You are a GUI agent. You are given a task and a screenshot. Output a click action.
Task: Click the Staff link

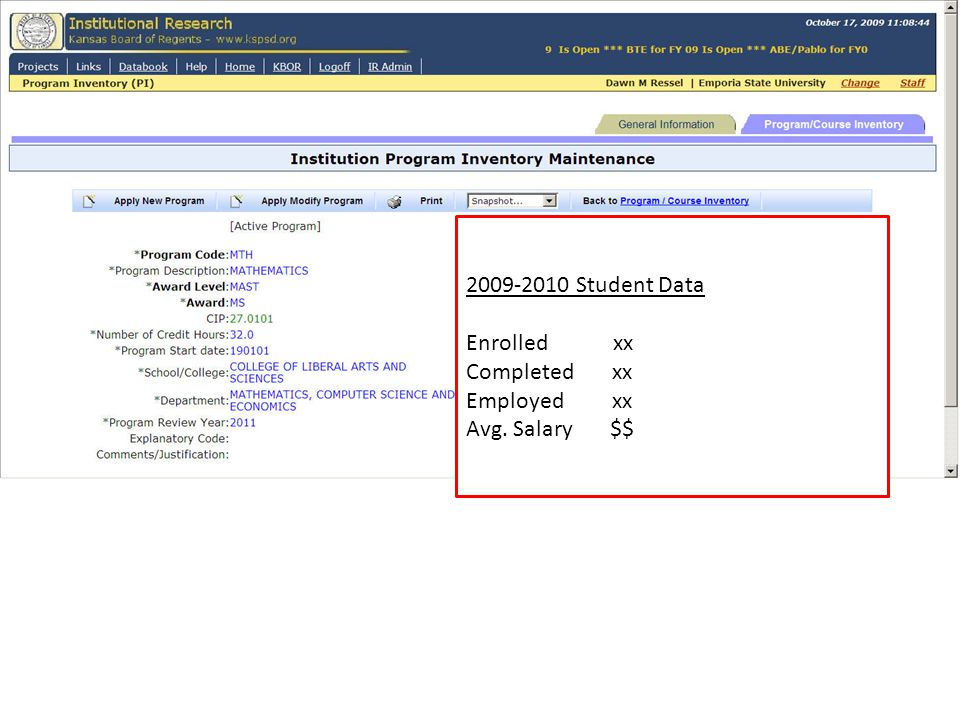(912, 83)
